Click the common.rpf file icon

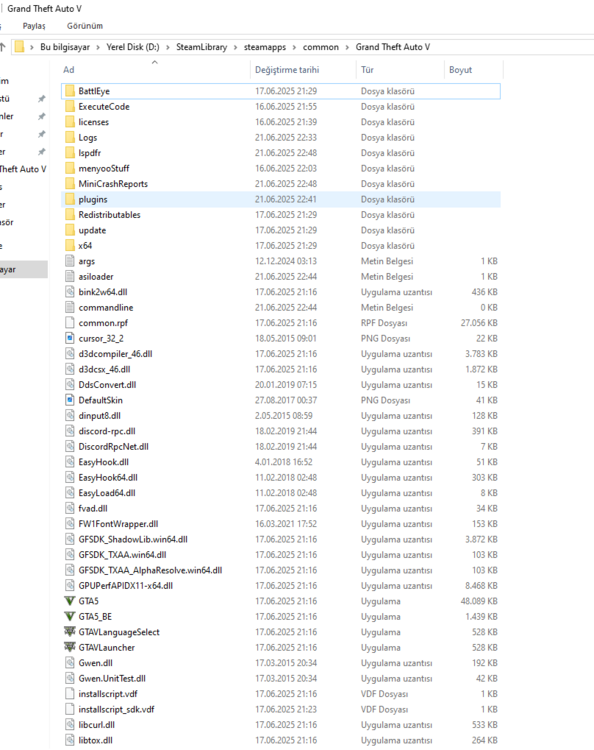point(70,323)
